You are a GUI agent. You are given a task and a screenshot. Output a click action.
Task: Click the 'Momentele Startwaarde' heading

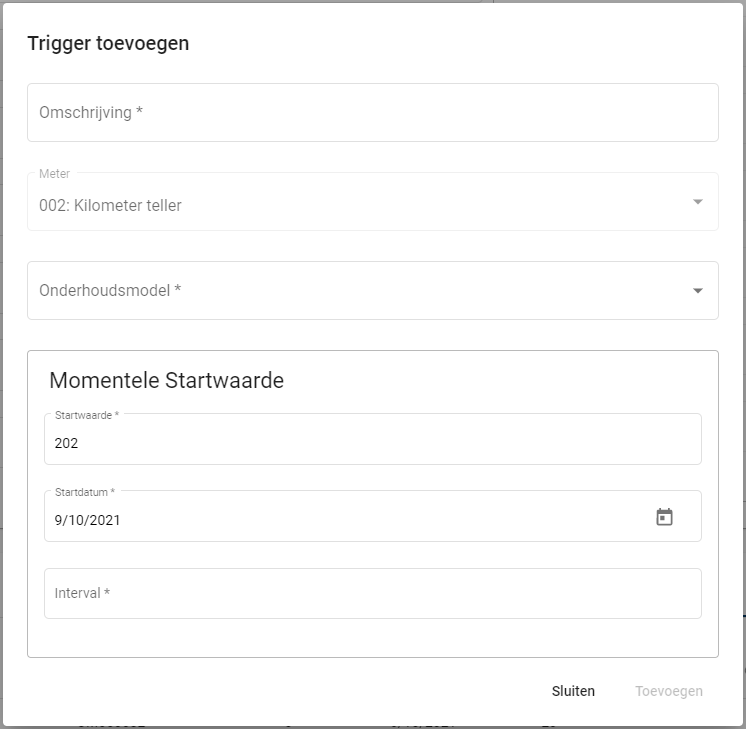click(x=166, y=380)
